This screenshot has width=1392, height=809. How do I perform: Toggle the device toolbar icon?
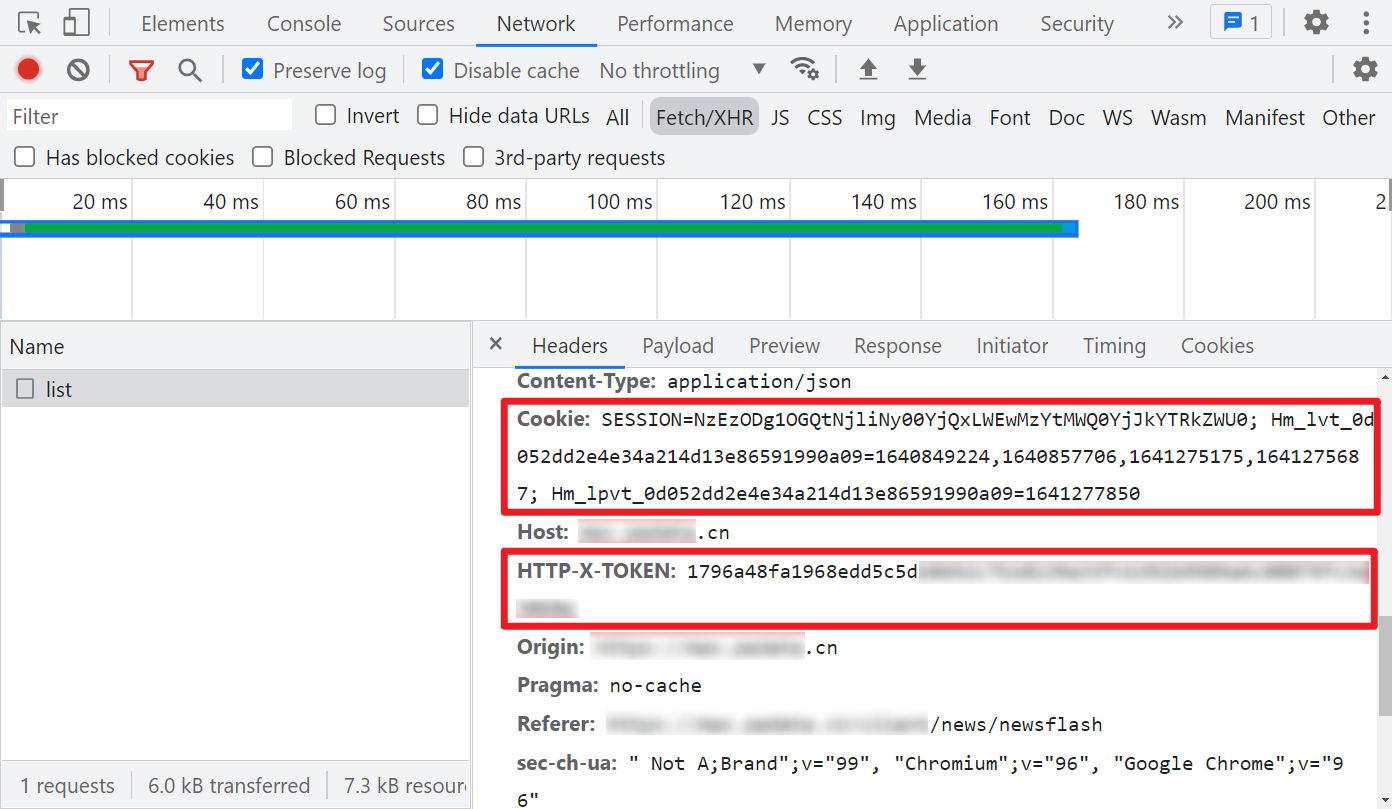(76, 23)
